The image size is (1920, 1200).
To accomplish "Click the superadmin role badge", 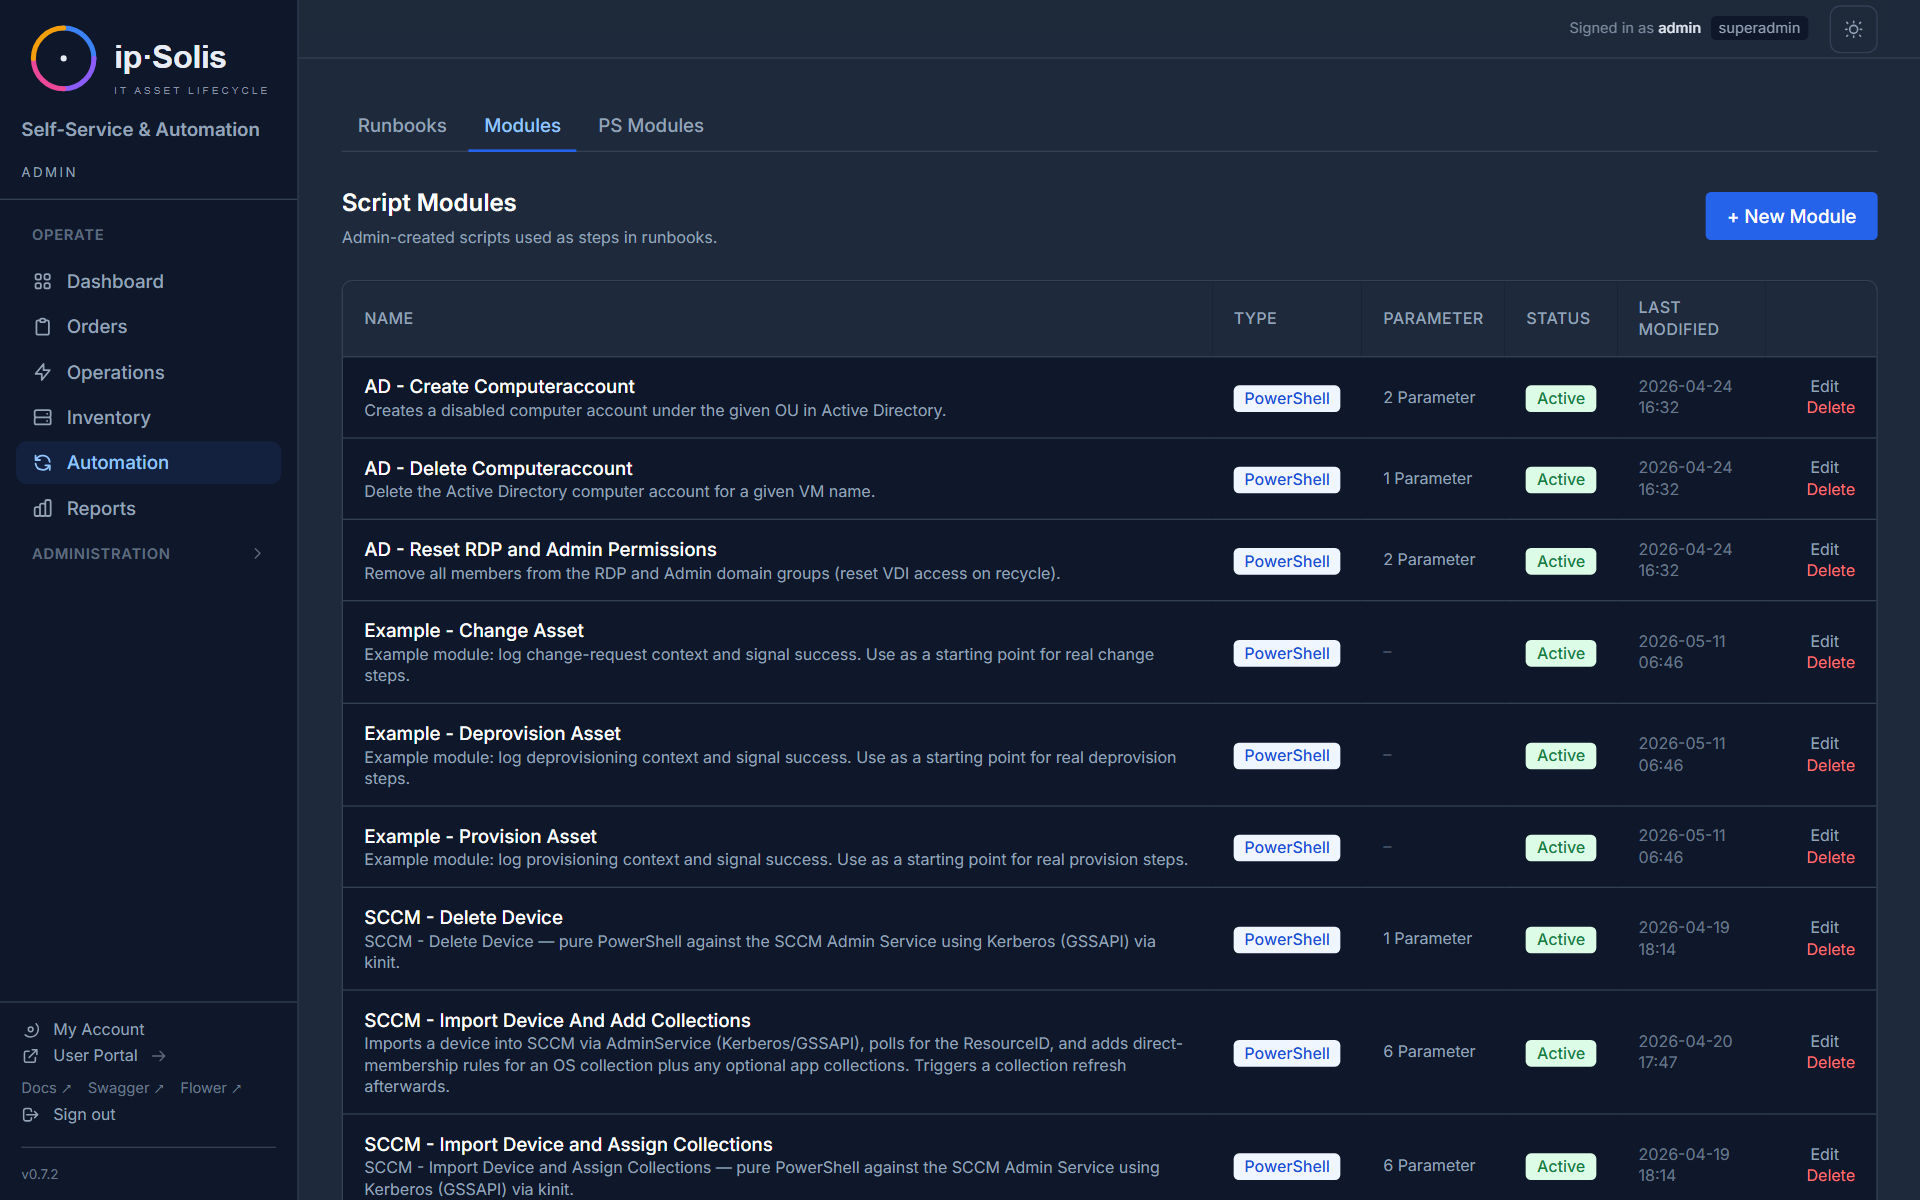I will (1759, 28).
